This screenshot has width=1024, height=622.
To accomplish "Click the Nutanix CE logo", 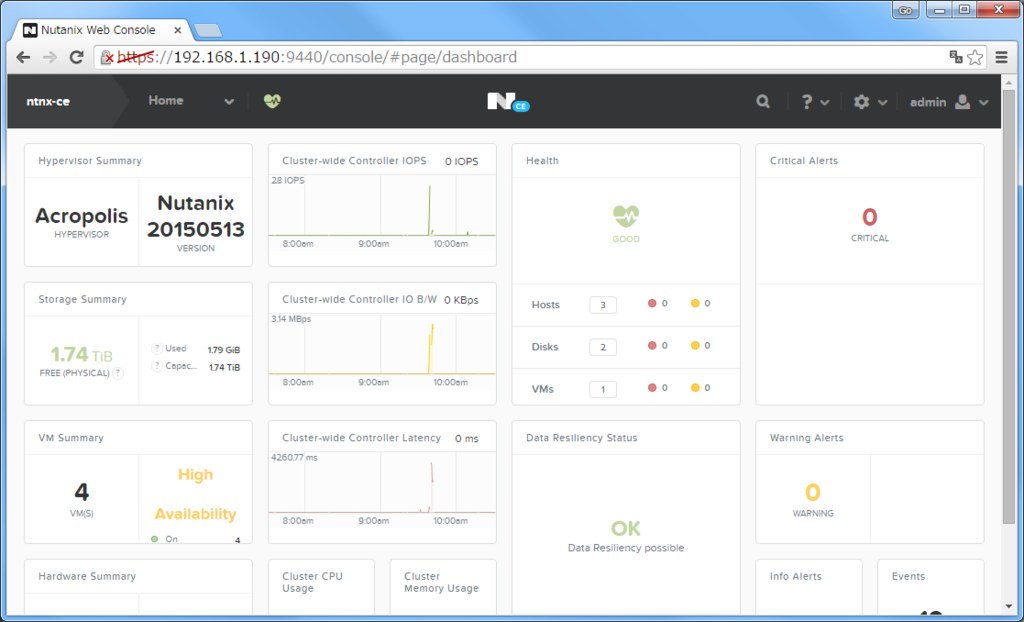I will [508, 102].
